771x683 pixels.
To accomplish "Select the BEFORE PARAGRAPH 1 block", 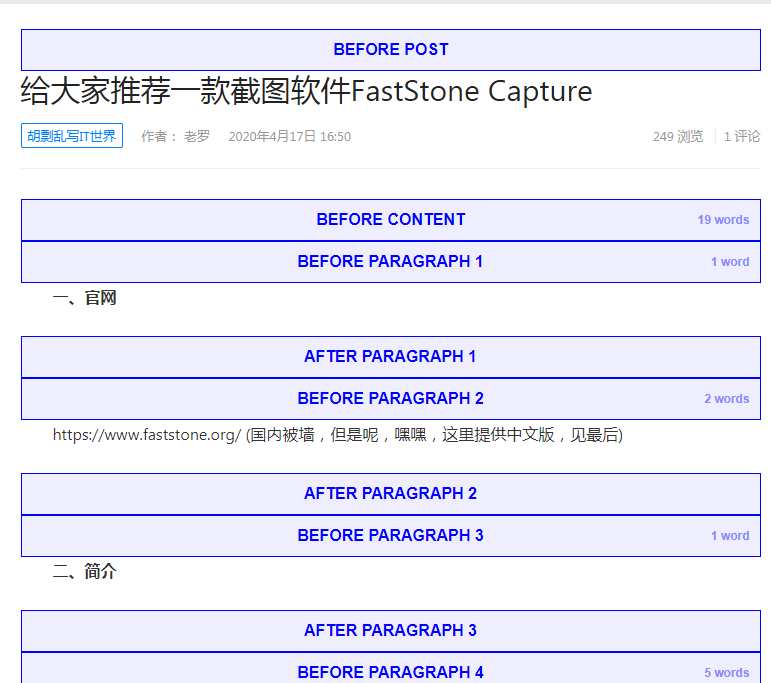I will (x=390, y=262).
